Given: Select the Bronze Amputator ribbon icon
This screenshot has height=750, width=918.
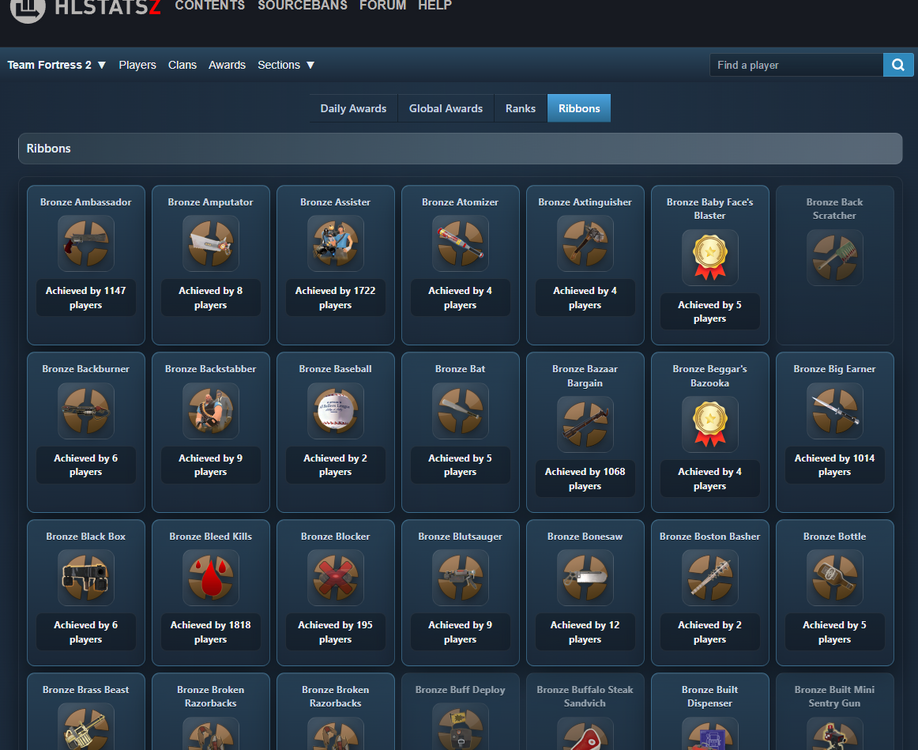Looking at the screenshot, I should click(211, 244).
